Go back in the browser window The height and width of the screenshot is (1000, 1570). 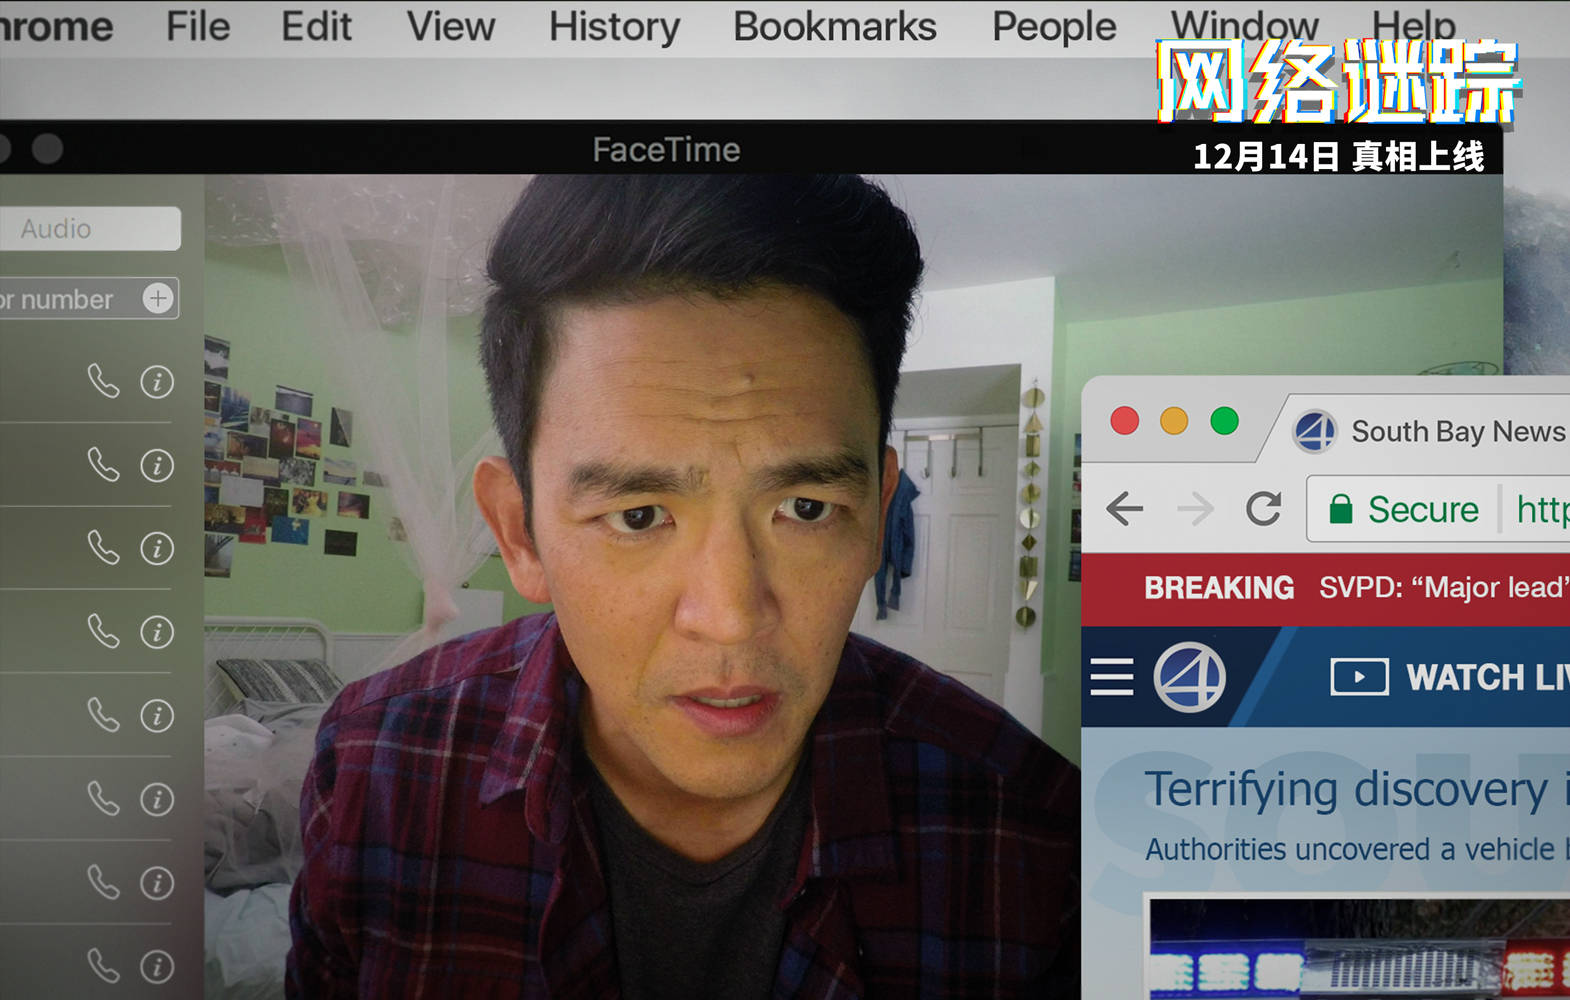(1125, 509)
